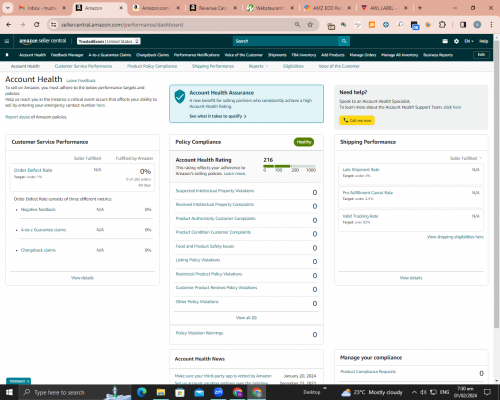Click View details under Customer Service Performance
Image resolution: width=500 pixels, height=400 pixels.
(x=82, y=278)
